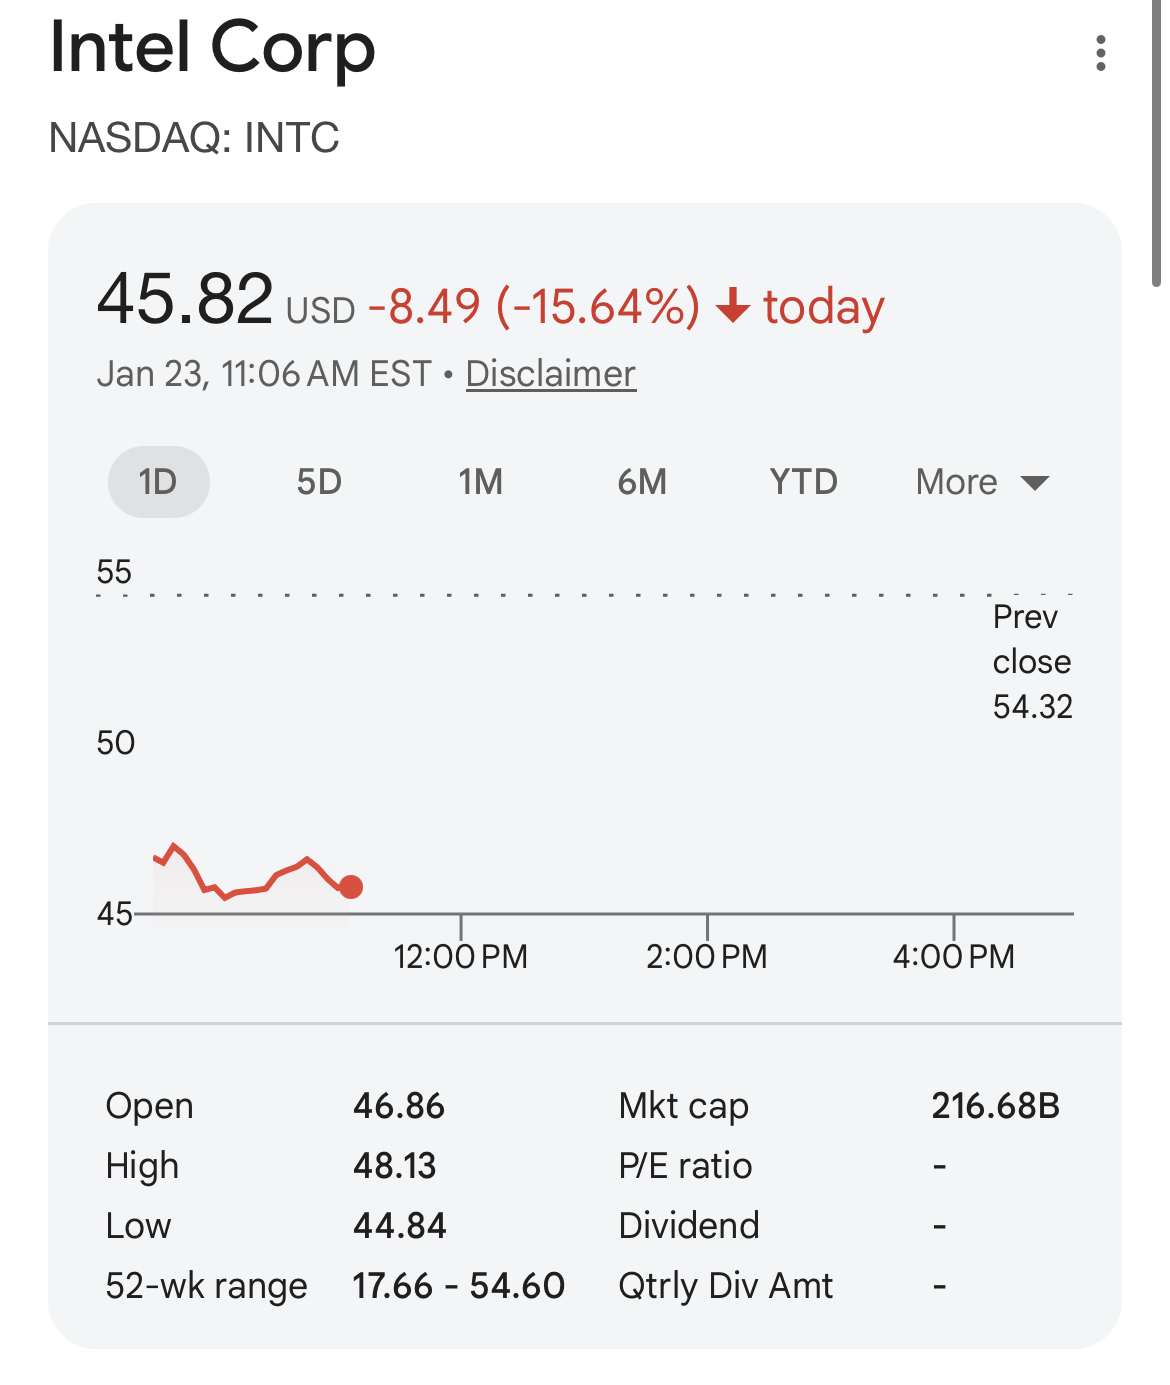
Task: Click the 2:00 PM axis marker
Action: tap(707, 956)
